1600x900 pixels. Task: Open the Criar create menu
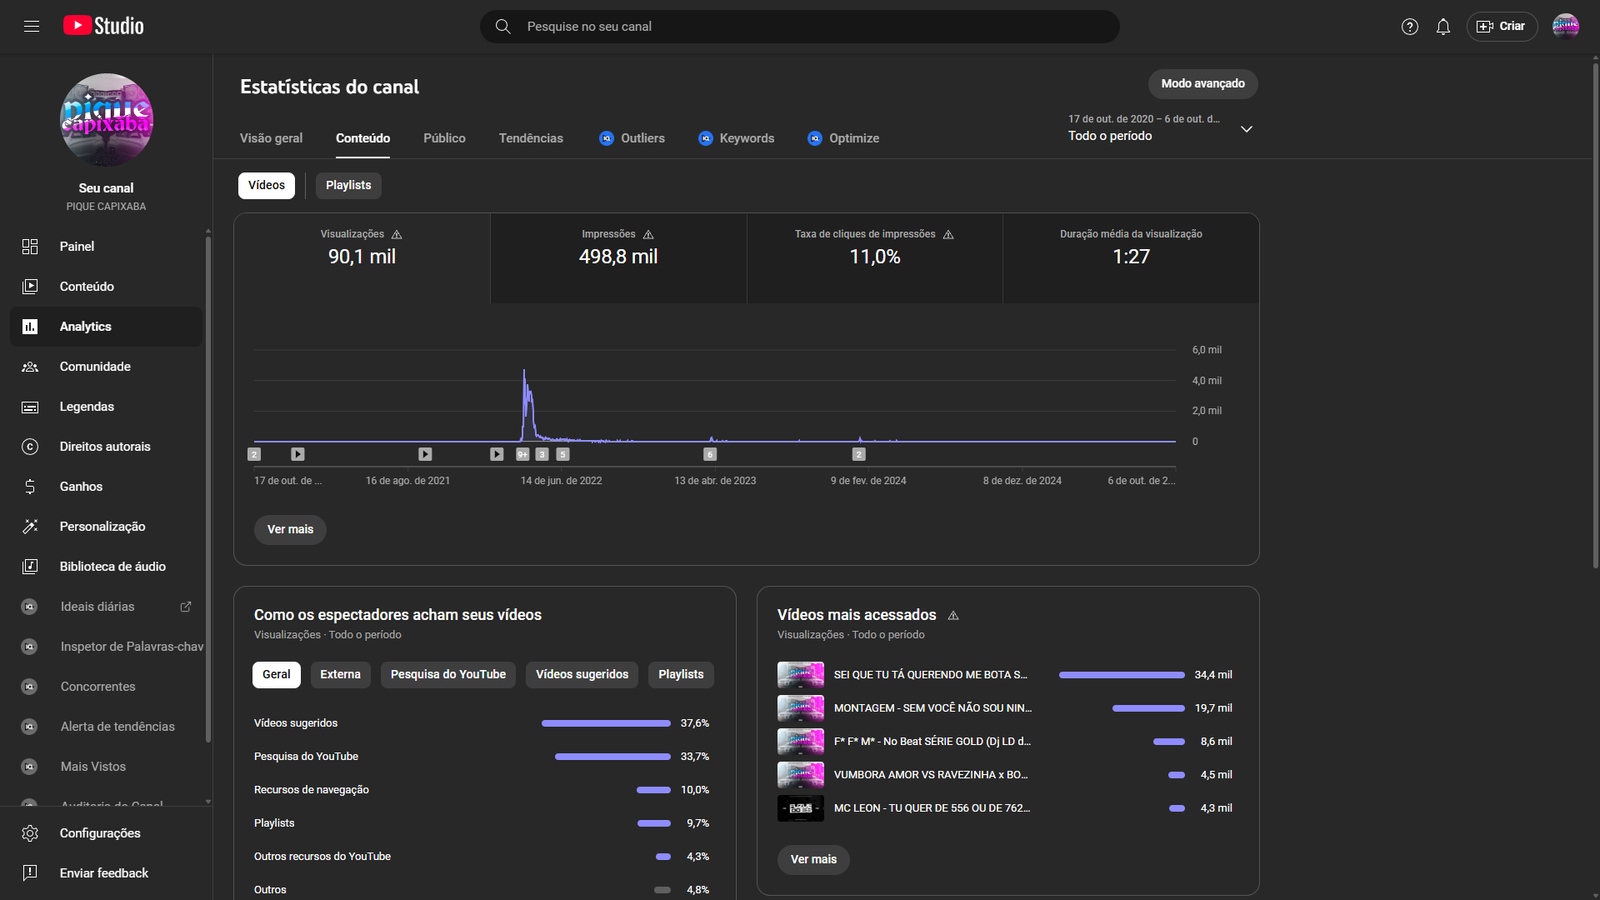(x=1501, y=27)
